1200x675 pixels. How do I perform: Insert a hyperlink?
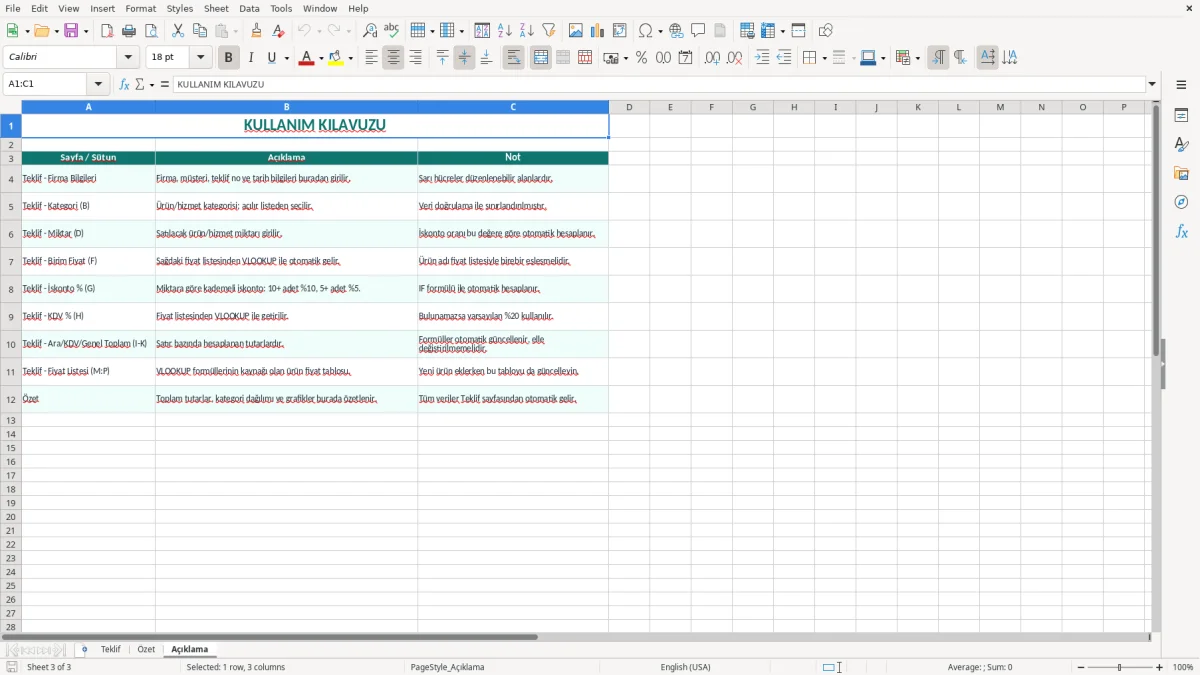(x=677, y=31)
